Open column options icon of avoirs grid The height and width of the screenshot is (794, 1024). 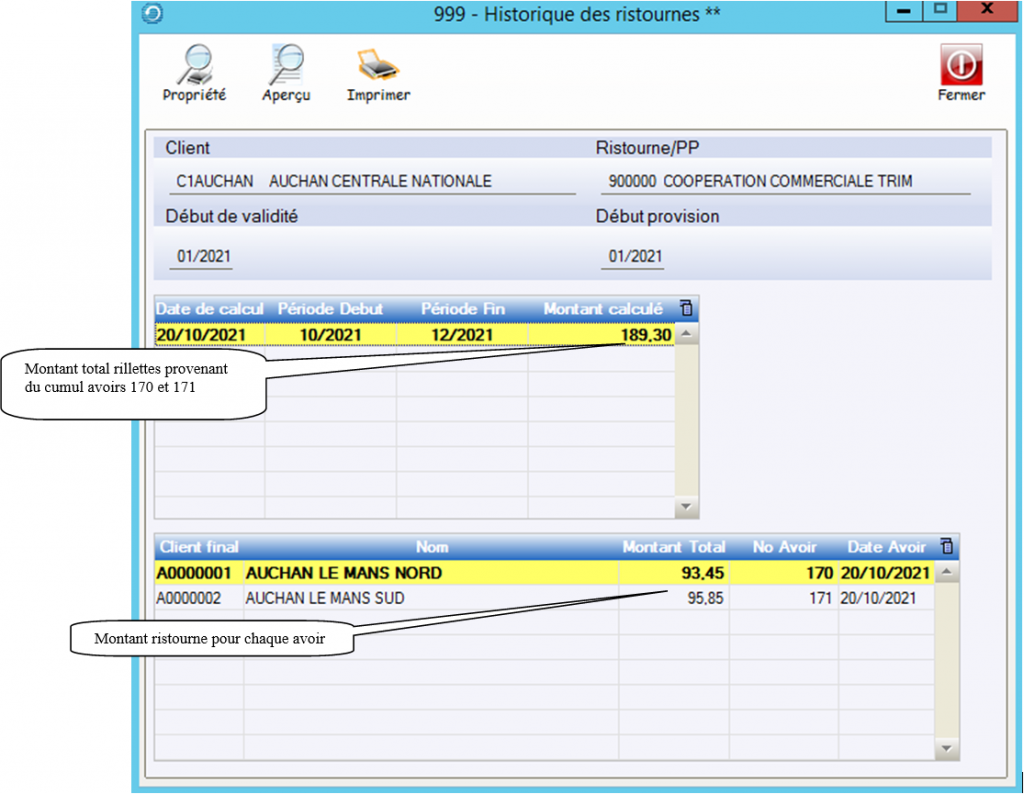coord(946,547)
